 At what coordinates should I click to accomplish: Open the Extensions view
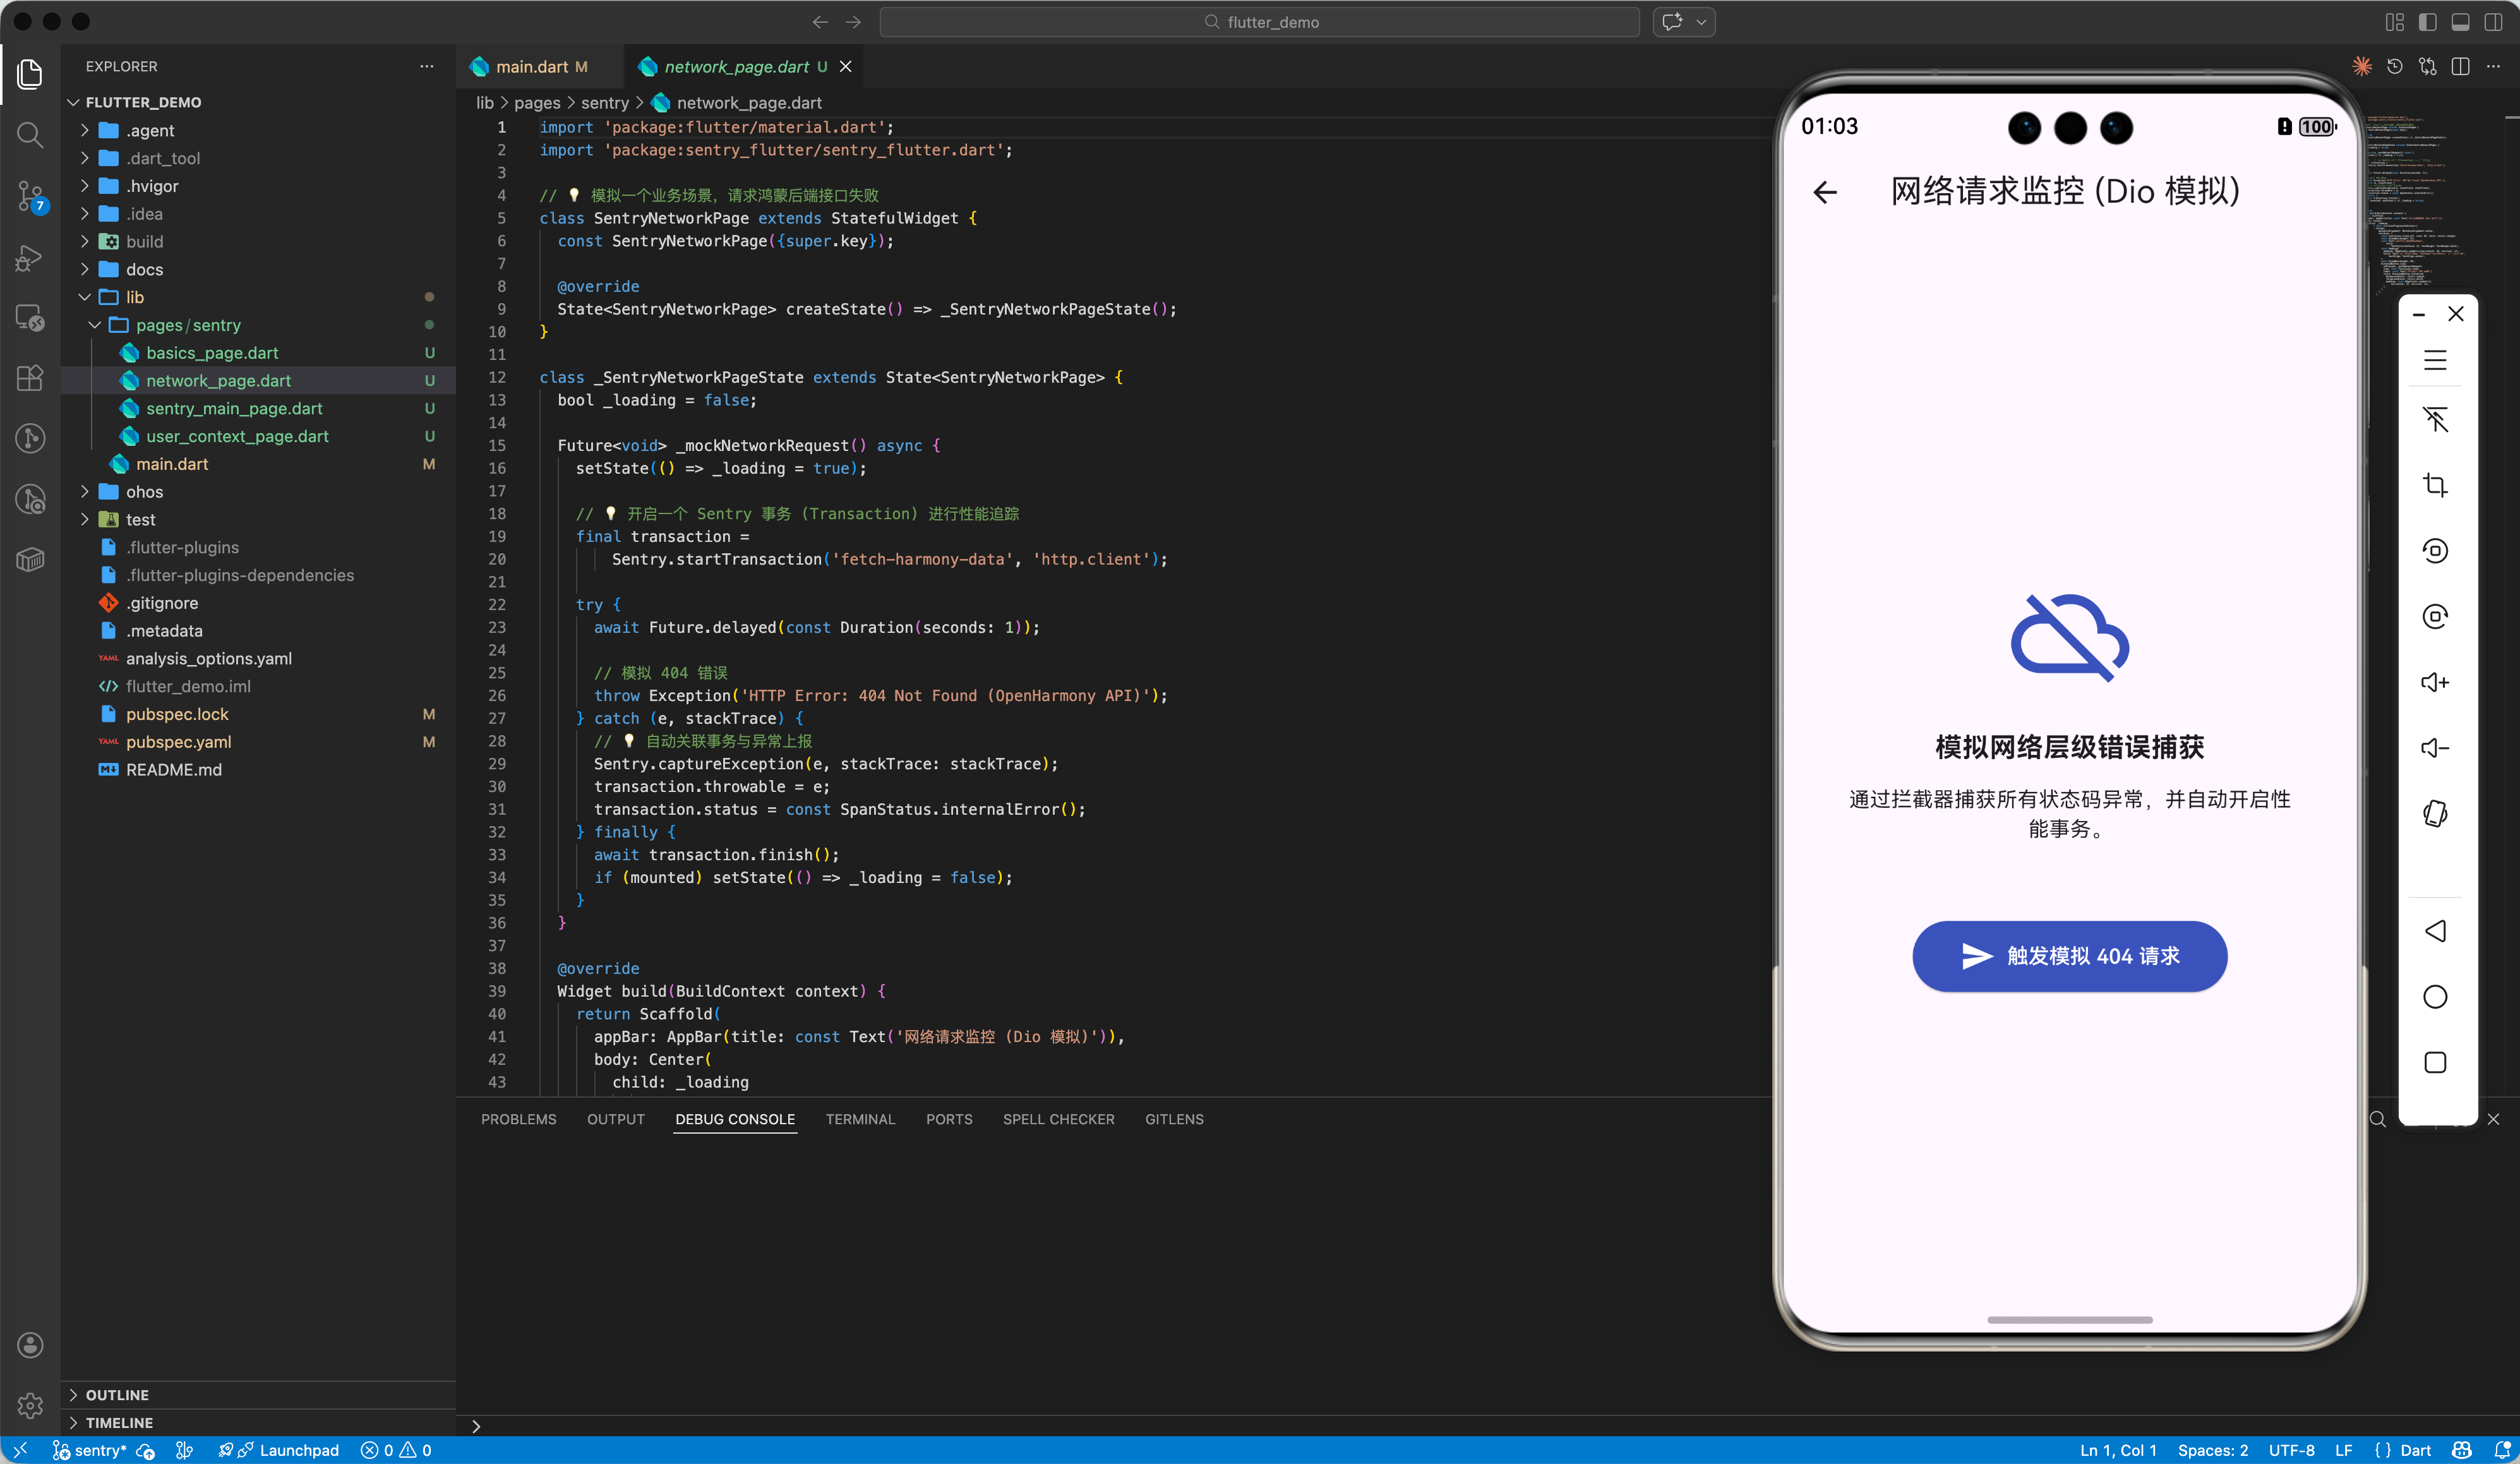(30, 378)
